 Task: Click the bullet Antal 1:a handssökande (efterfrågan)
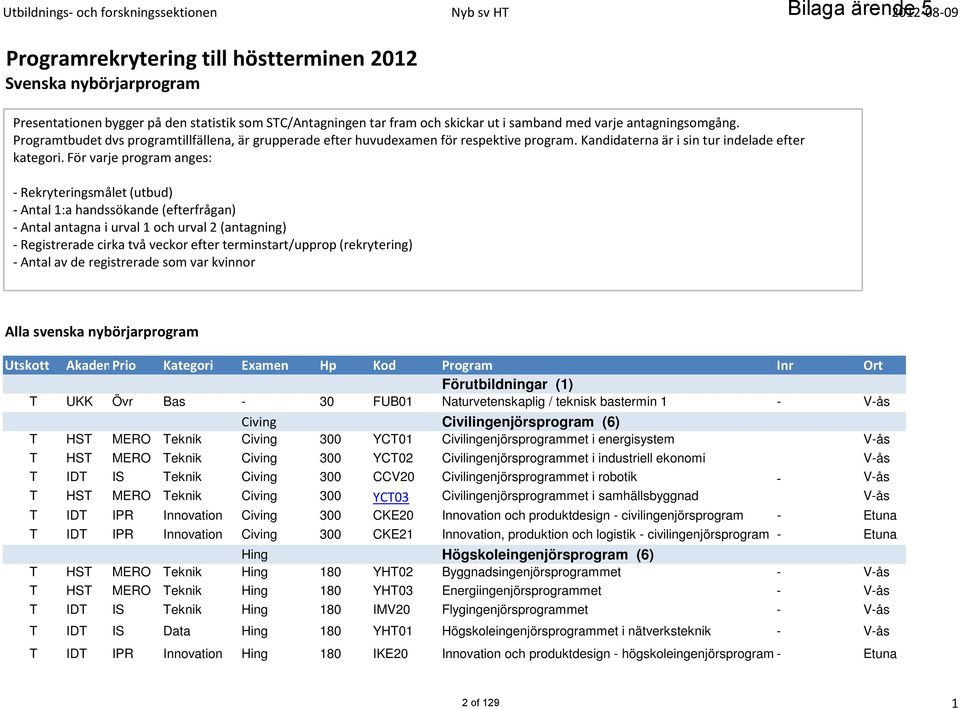click(124, 210)
